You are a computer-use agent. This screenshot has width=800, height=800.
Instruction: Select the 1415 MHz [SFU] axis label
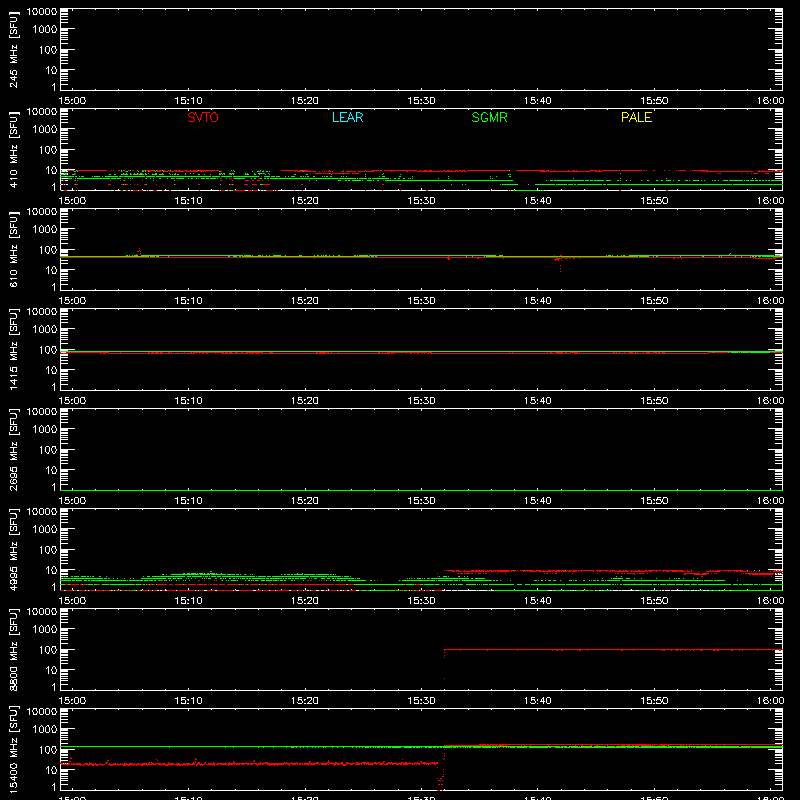point(13,350)
